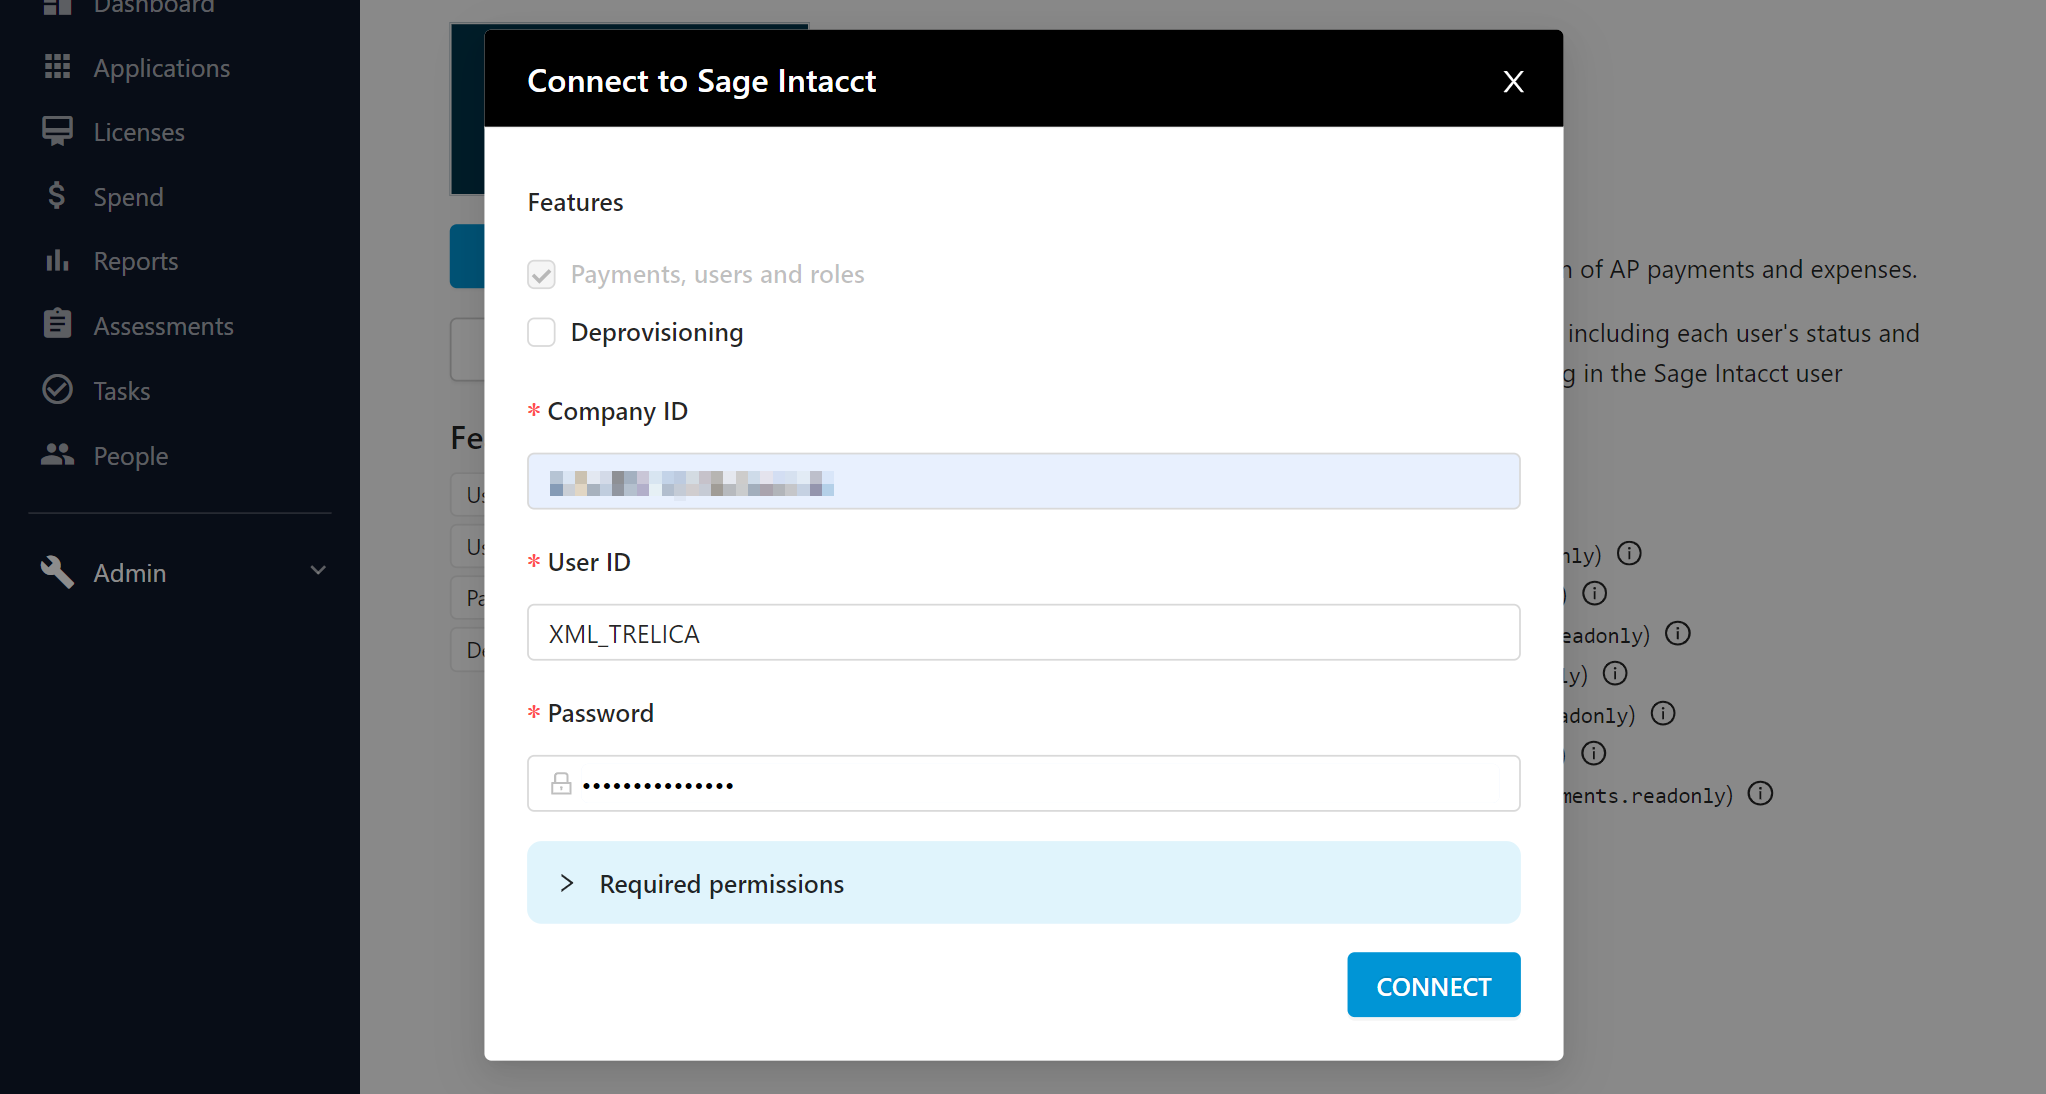The image size is (2046, 1094).
Task: Click the People group icon
Action: click(x=57, y=454)
